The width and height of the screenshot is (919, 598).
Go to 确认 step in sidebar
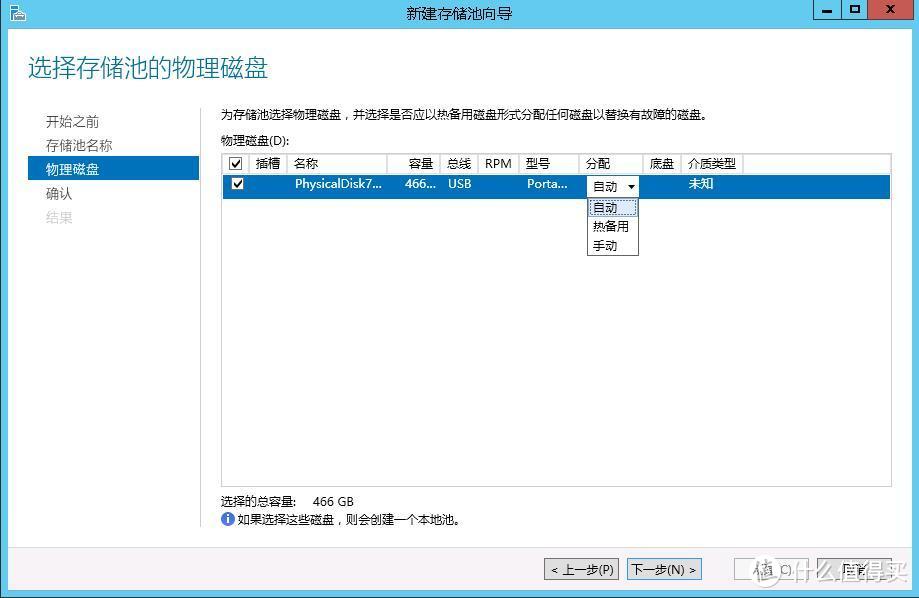click(59, 193)
